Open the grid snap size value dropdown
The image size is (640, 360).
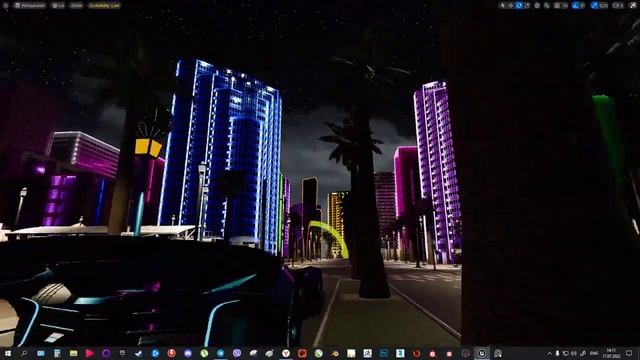tap(565, 5)
